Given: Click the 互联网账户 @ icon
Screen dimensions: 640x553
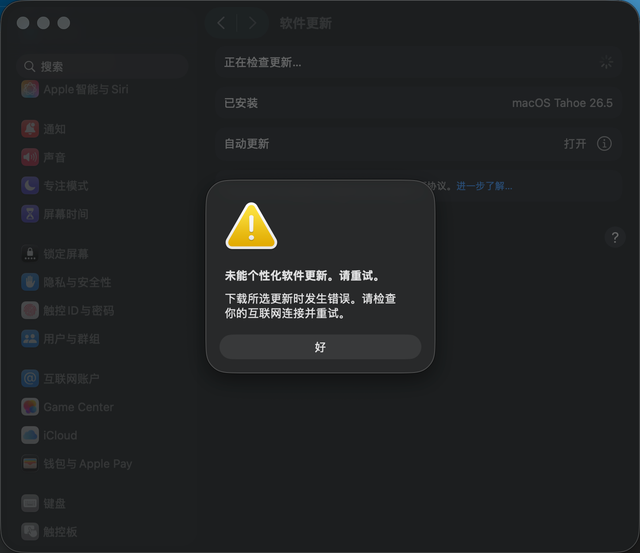Looking at the screenshot, I should pos(30,378).
